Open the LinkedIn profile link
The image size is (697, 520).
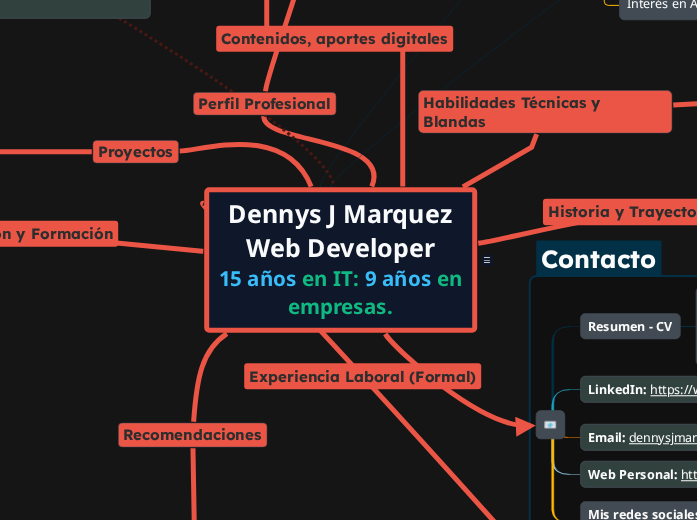tap(673, 390)
